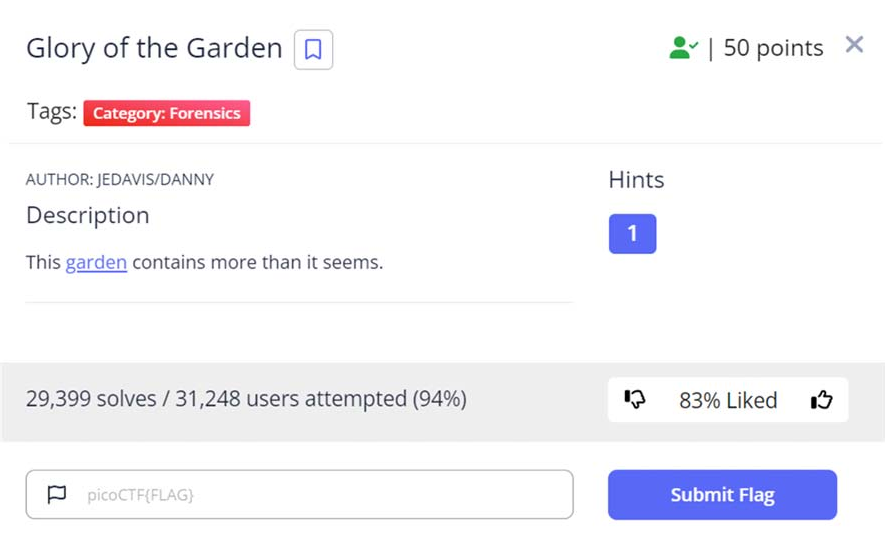Viewport: 885px width, 549px height.
Task: Open the garden file link
Action: click(96, 263)
